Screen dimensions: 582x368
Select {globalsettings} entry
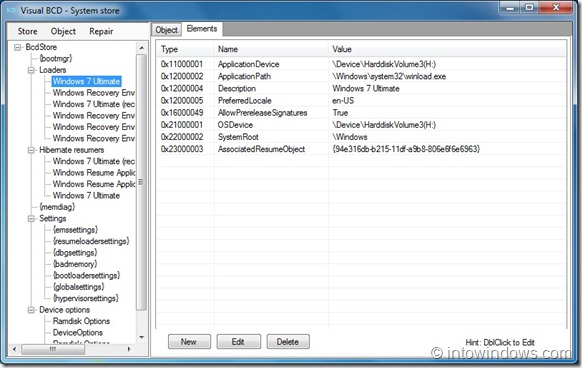coord(78,287)
